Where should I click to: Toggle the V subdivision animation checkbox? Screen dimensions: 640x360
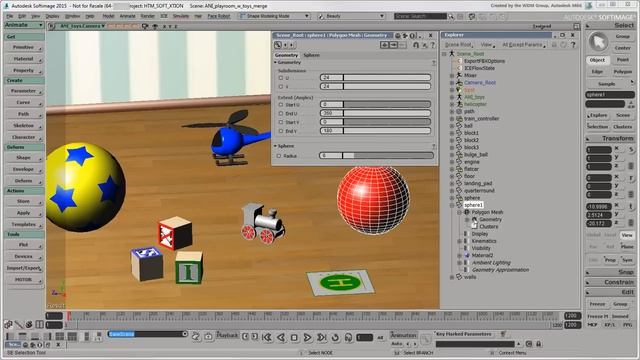(280, 87)
